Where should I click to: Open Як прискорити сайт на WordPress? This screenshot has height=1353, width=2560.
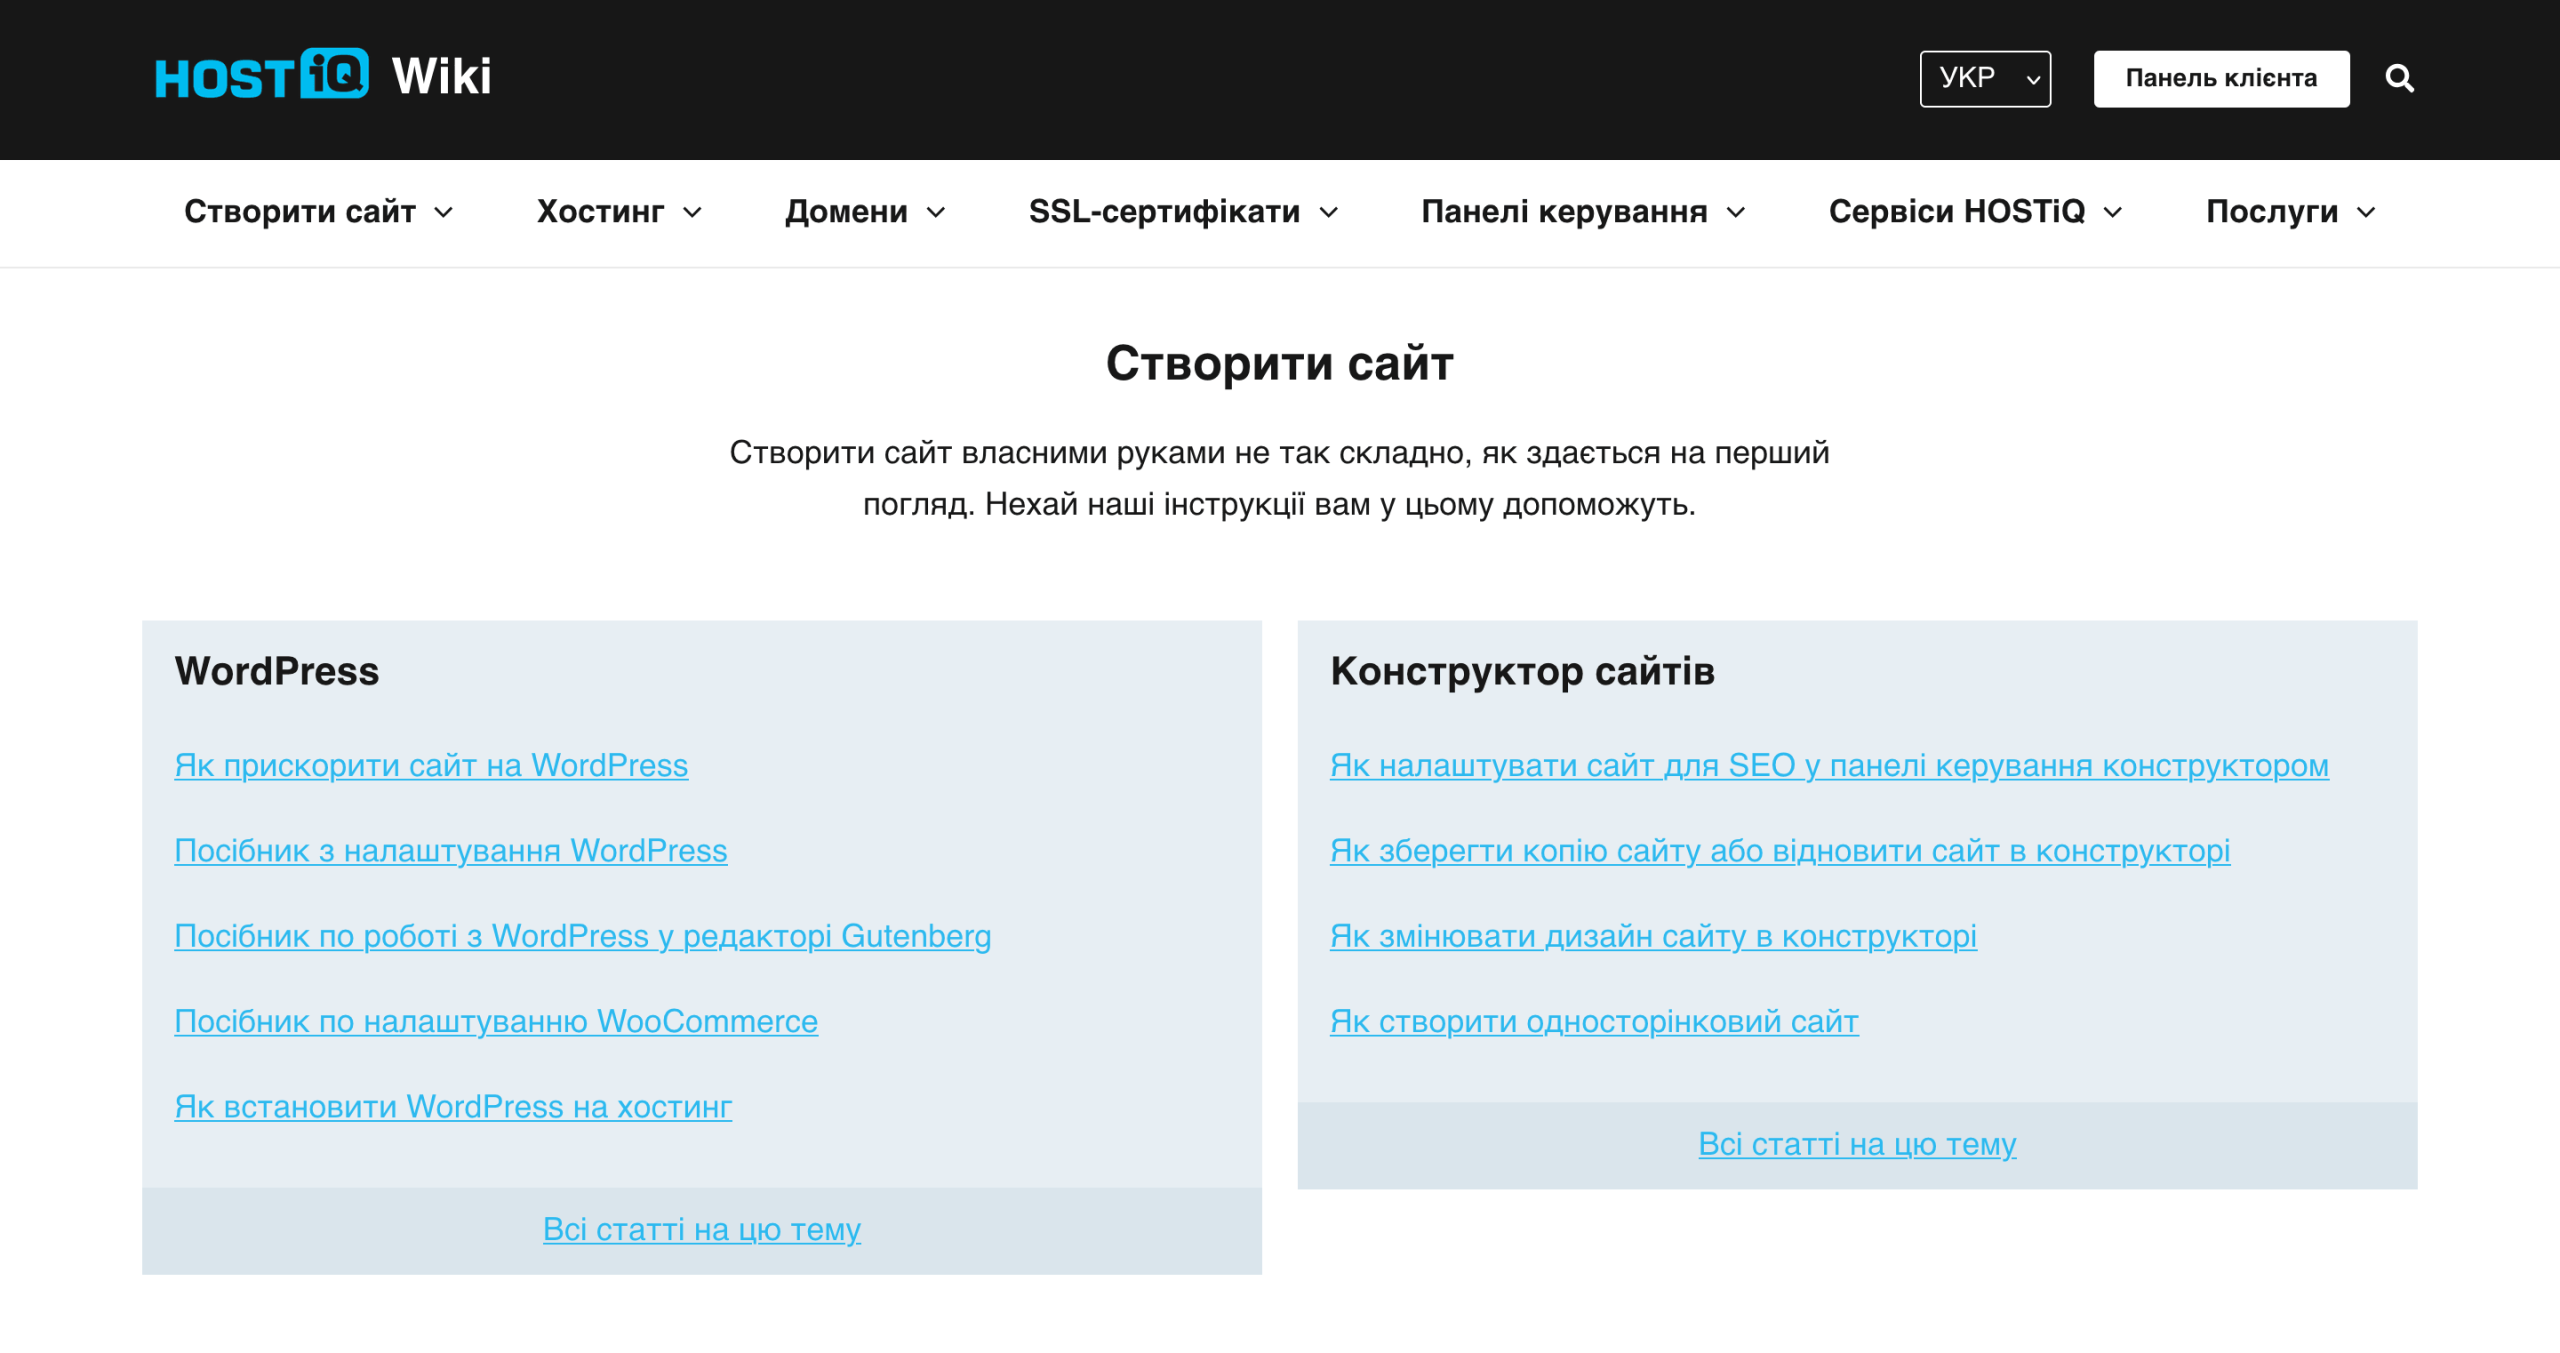pos(431,765)
